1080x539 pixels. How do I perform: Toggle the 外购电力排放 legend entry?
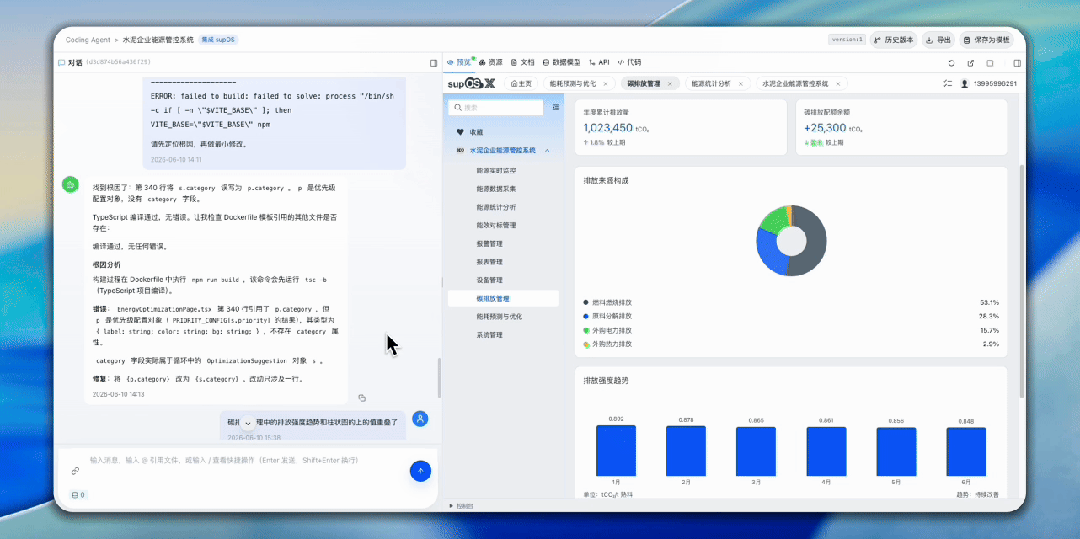(608, 330)
